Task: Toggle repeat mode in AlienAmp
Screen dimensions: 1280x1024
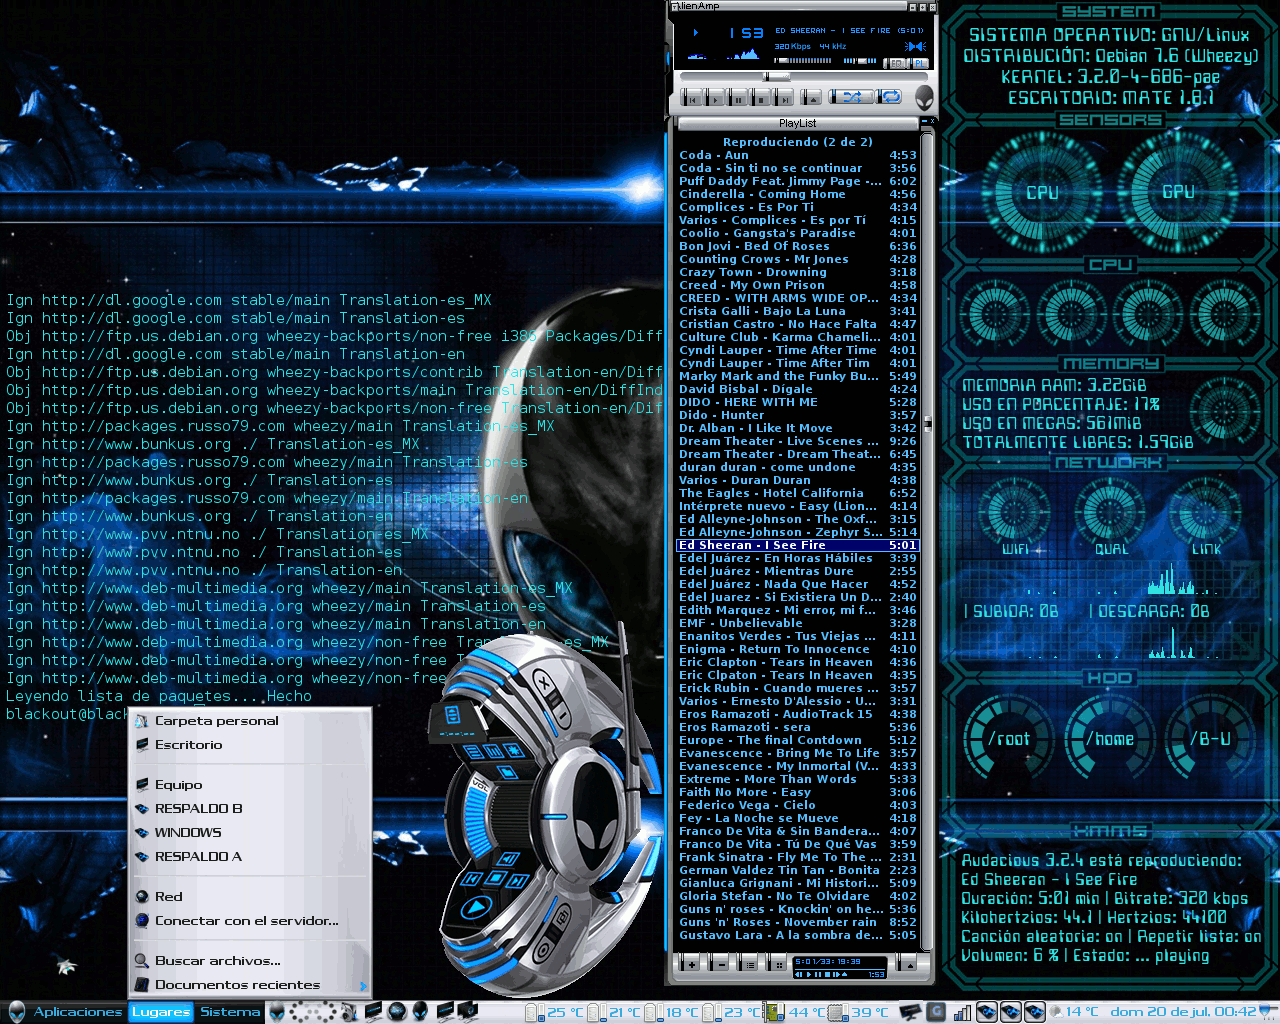Action: 890,97
